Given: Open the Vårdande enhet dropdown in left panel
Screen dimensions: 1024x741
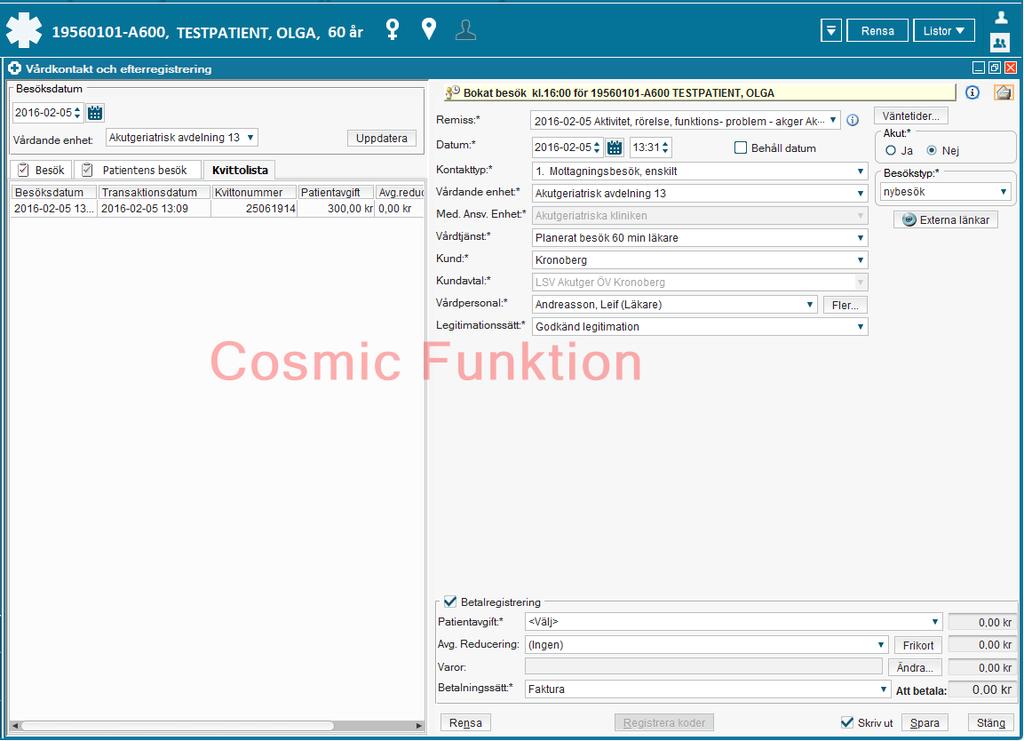Looking at the screenshot, I should click(x=182, y=138).
